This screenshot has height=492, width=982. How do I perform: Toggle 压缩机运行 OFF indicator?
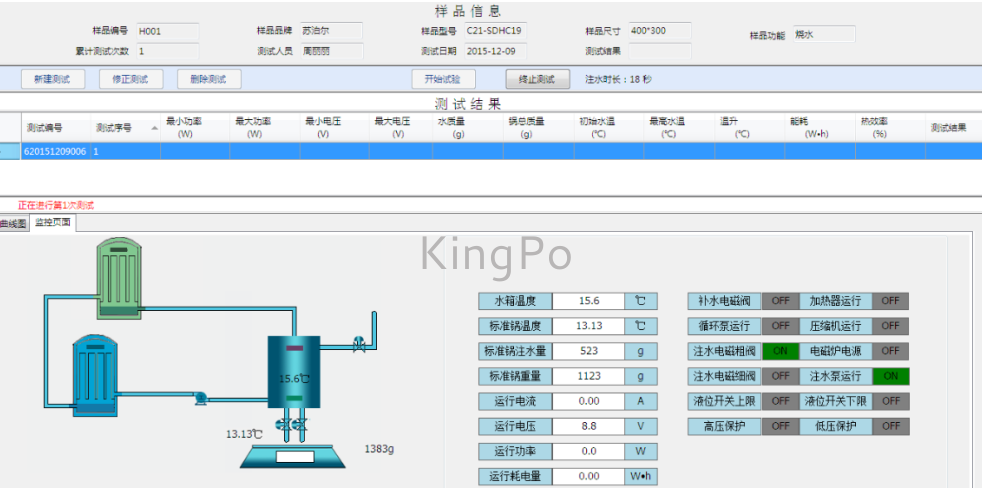[890, 326]
